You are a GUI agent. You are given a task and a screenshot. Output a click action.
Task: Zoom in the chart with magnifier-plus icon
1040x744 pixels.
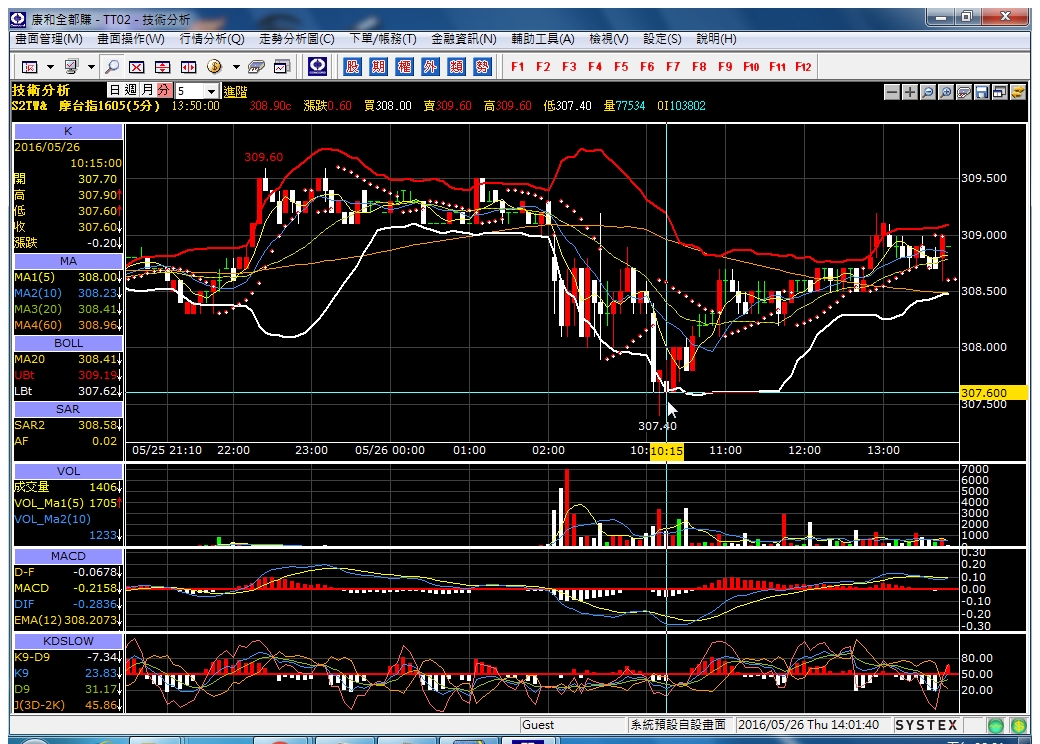coord(946,92)
